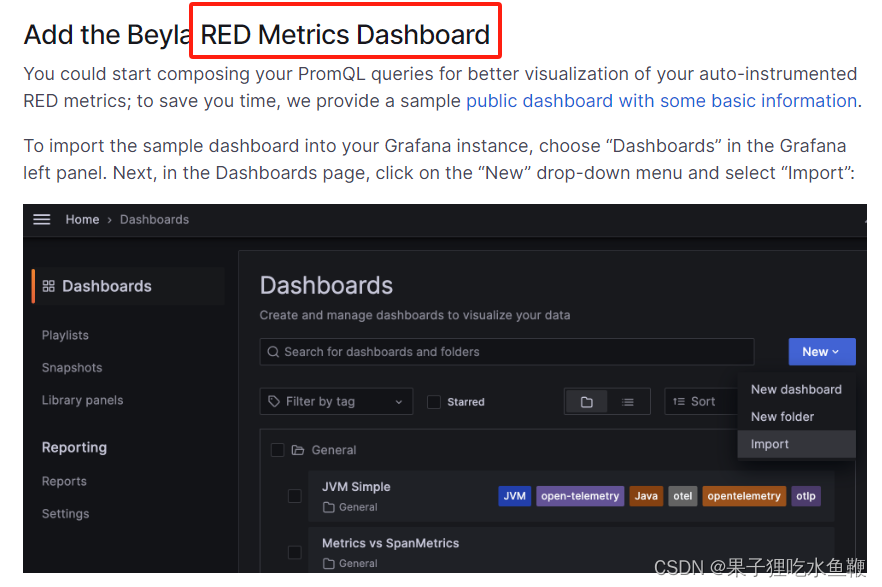882x587 pixels.
Task: Click the purple open-telemetry tag
Action: pyautogui.click(x=580, y=496)
